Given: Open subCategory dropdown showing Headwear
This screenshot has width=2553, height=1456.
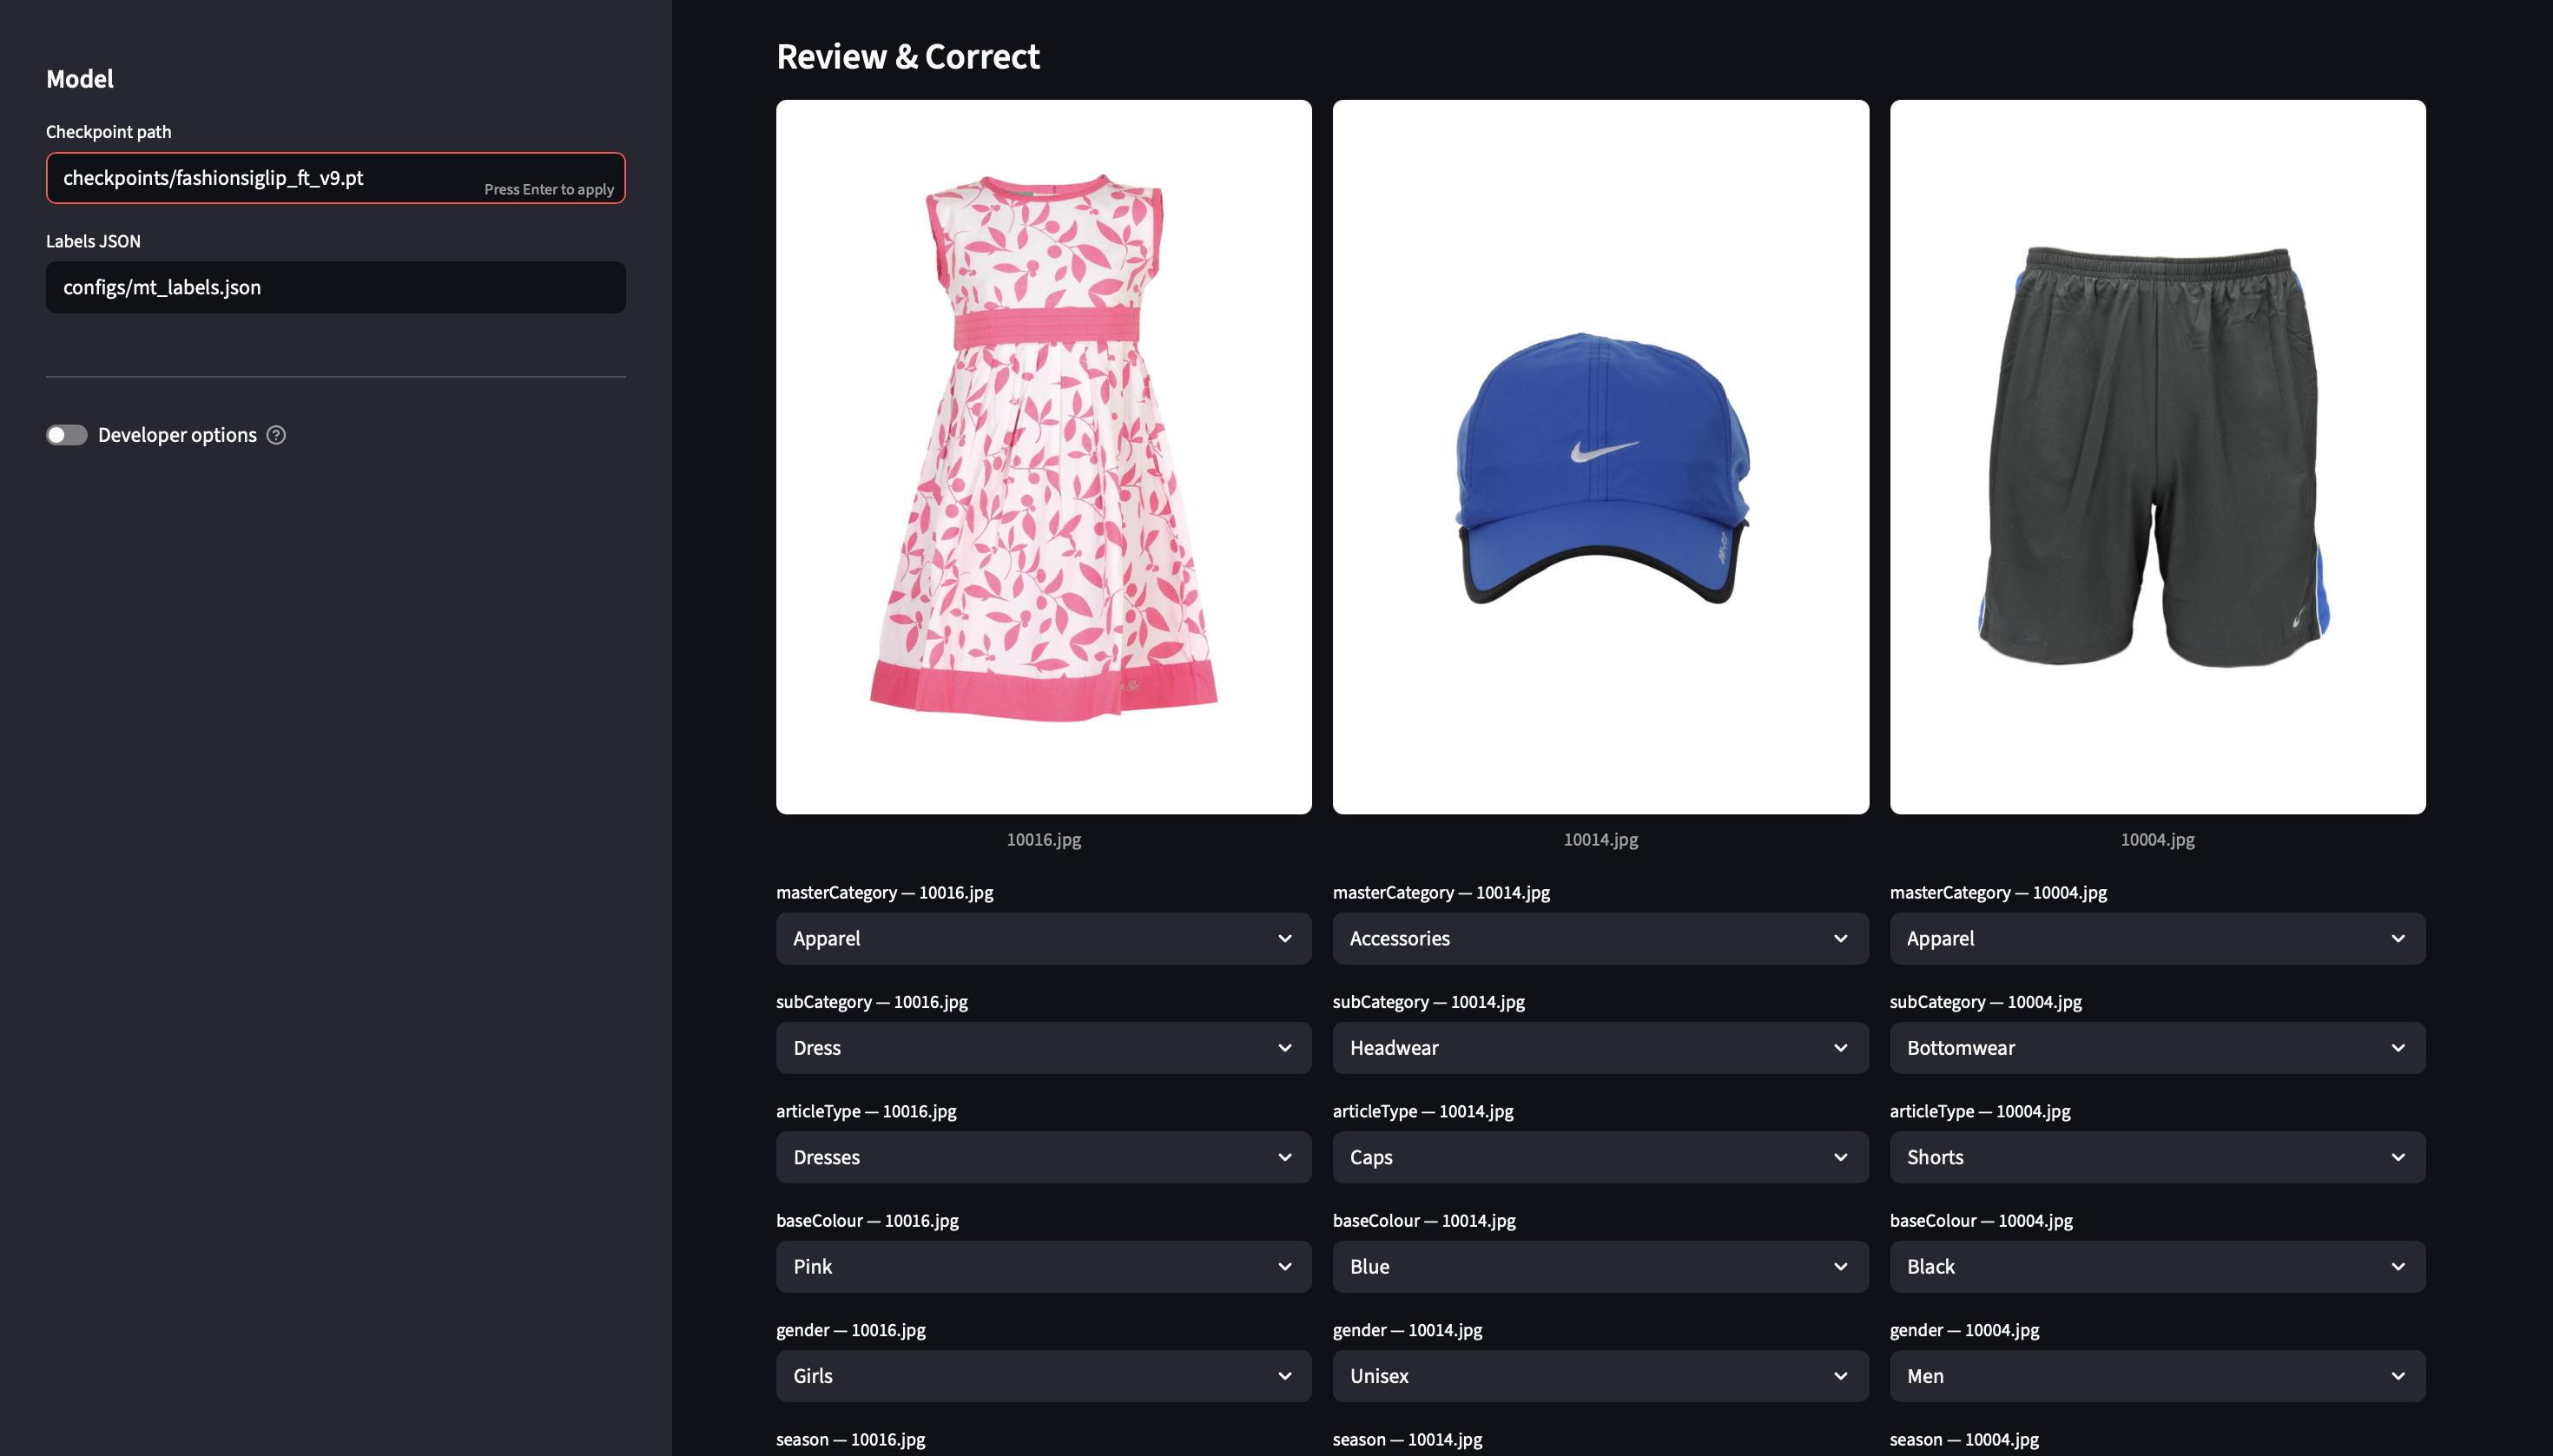Looking at the screenshot, I should click(1600, 1048).
